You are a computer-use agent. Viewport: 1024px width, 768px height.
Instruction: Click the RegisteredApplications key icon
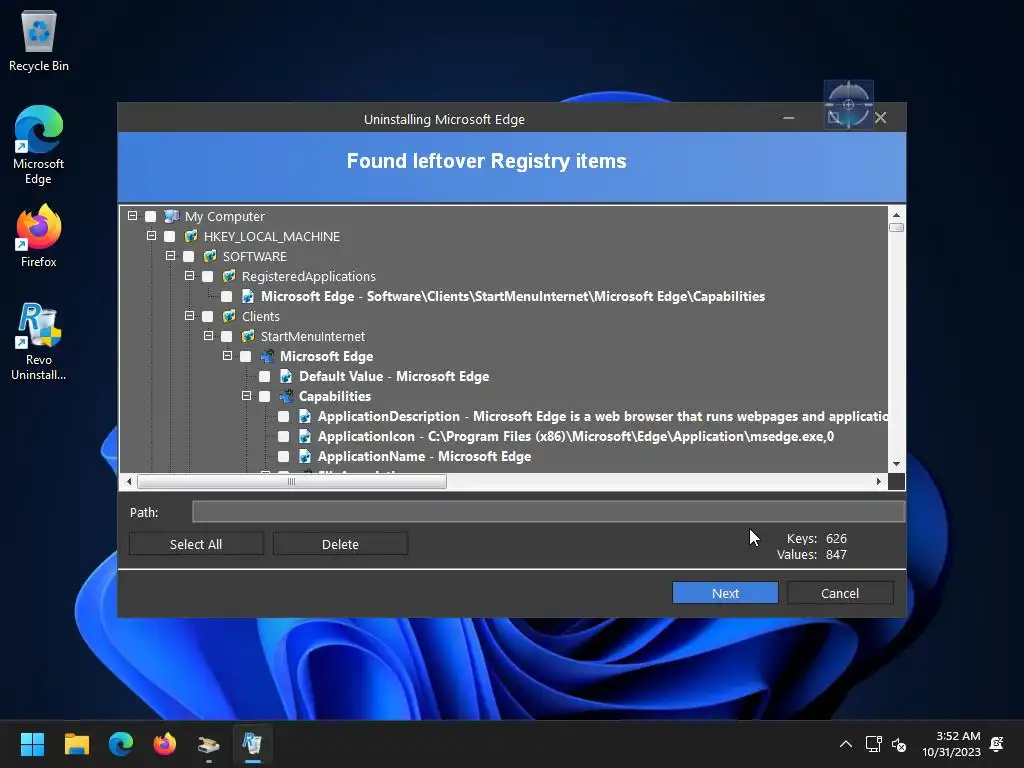coord(229,276)
